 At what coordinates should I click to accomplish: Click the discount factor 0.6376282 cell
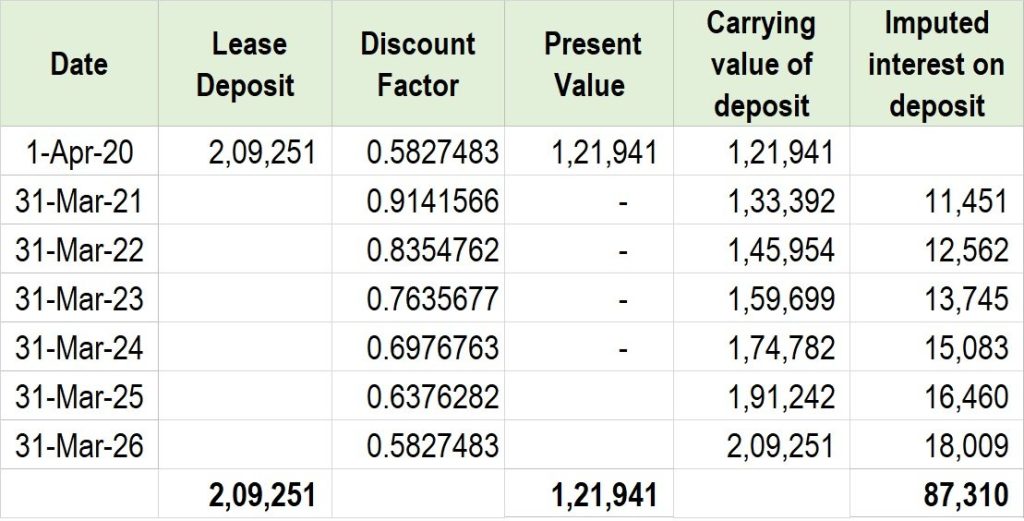click(432, 397)
